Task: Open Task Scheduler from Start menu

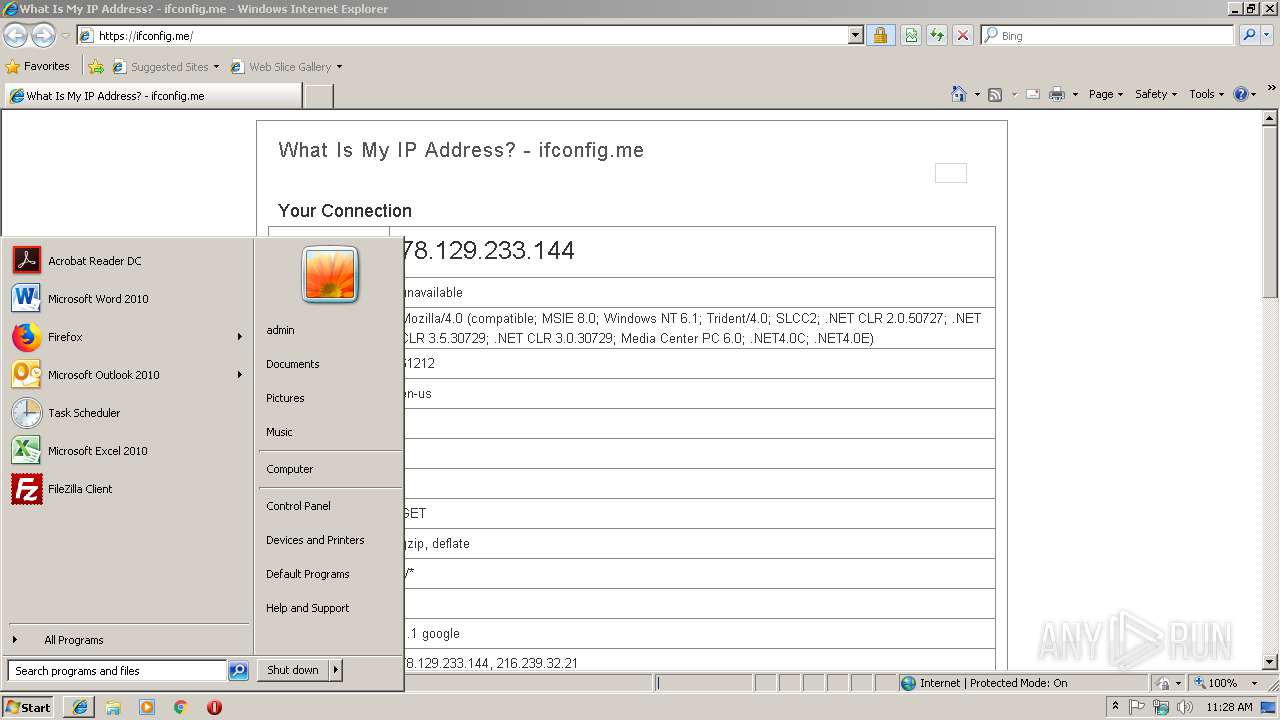Action: coord(126,413)
